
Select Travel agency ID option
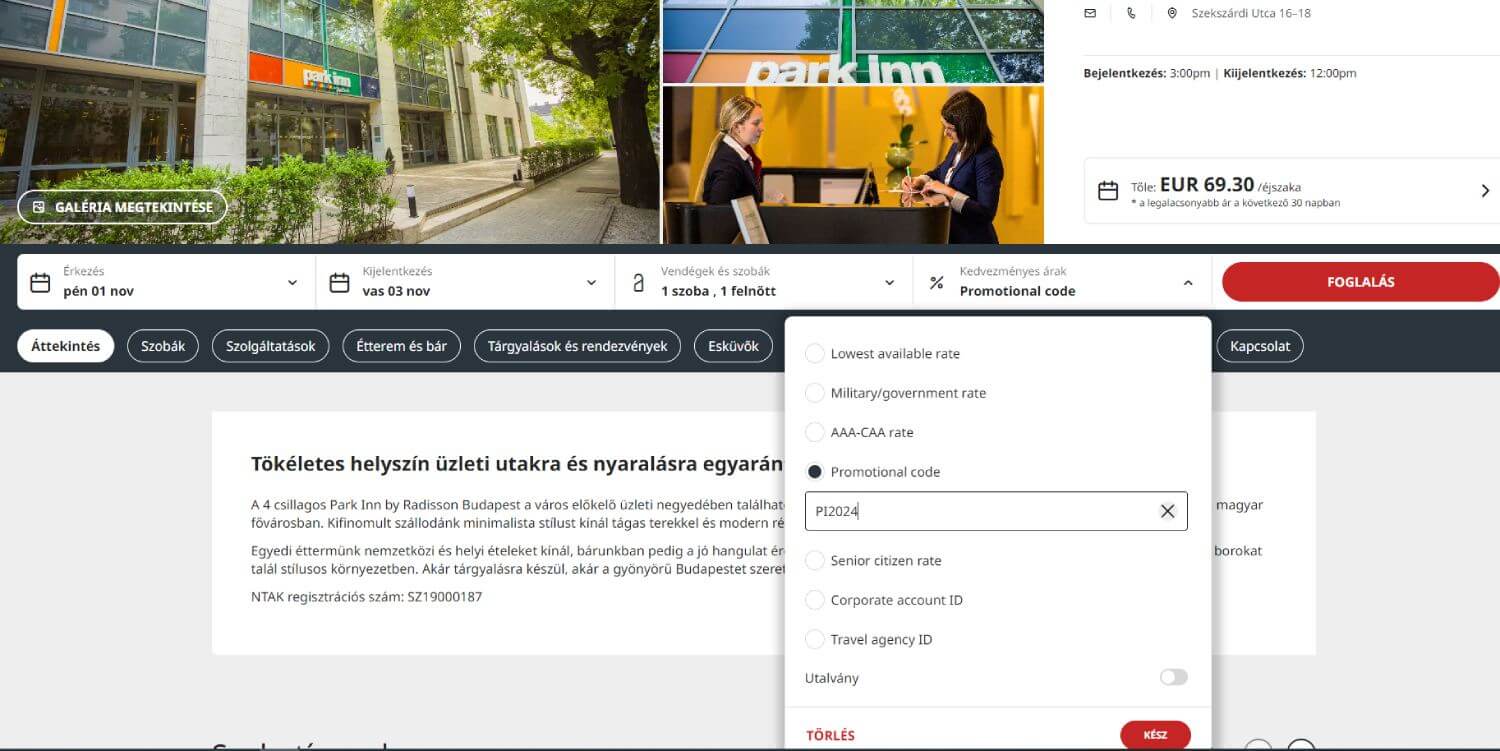[x=815, y=639]
